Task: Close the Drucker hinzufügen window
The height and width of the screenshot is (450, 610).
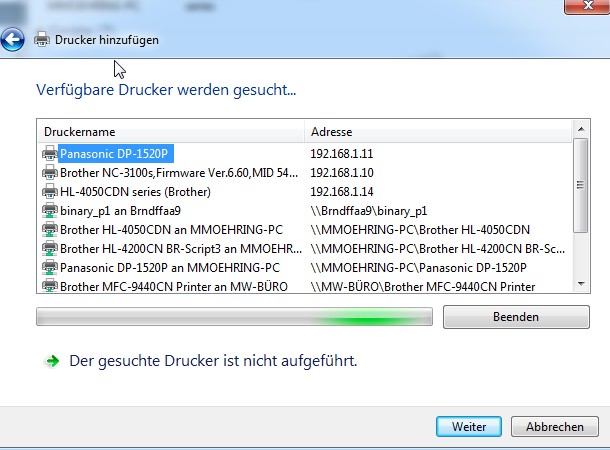Action: click(587, 6)
